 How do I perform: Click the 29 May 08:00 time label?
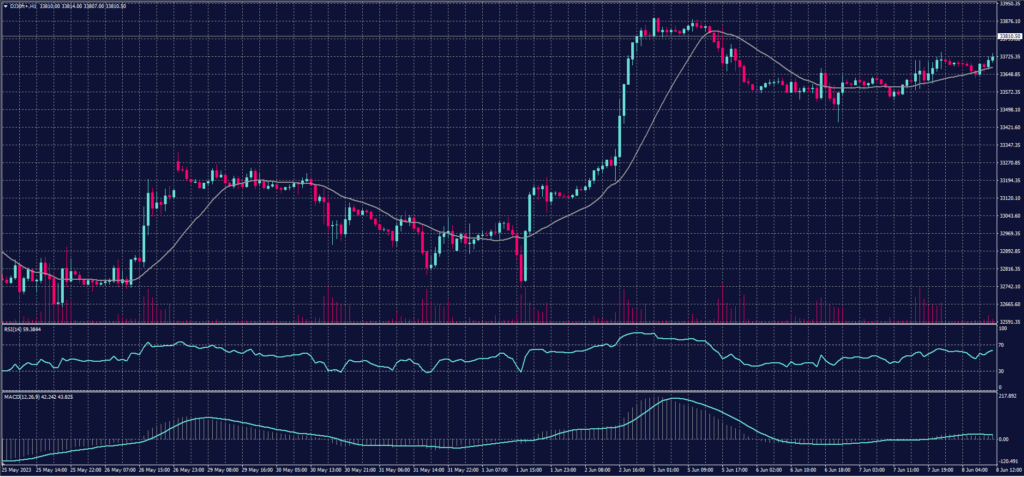[x=224, y=470]
